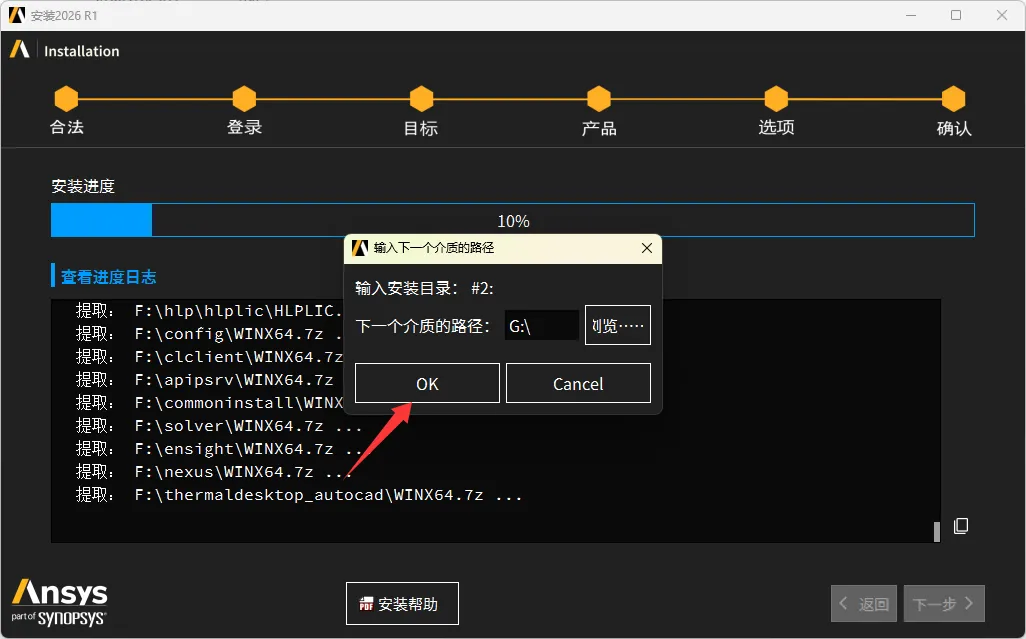Viewport: 1026px width, 639px height.
Task: Select log line F:\config\WINX64.7z
Action: (209, 334)
